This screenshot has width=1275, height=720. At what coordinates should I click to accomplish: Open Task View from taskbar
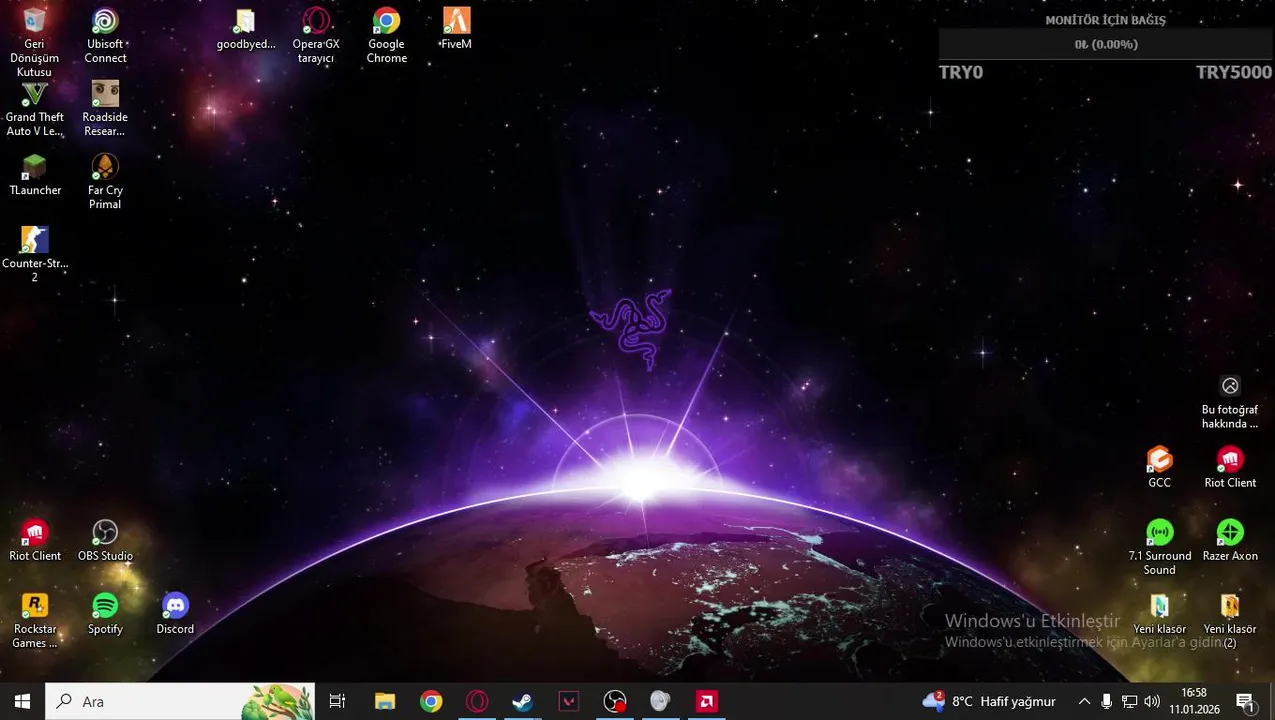click(338, 701)
